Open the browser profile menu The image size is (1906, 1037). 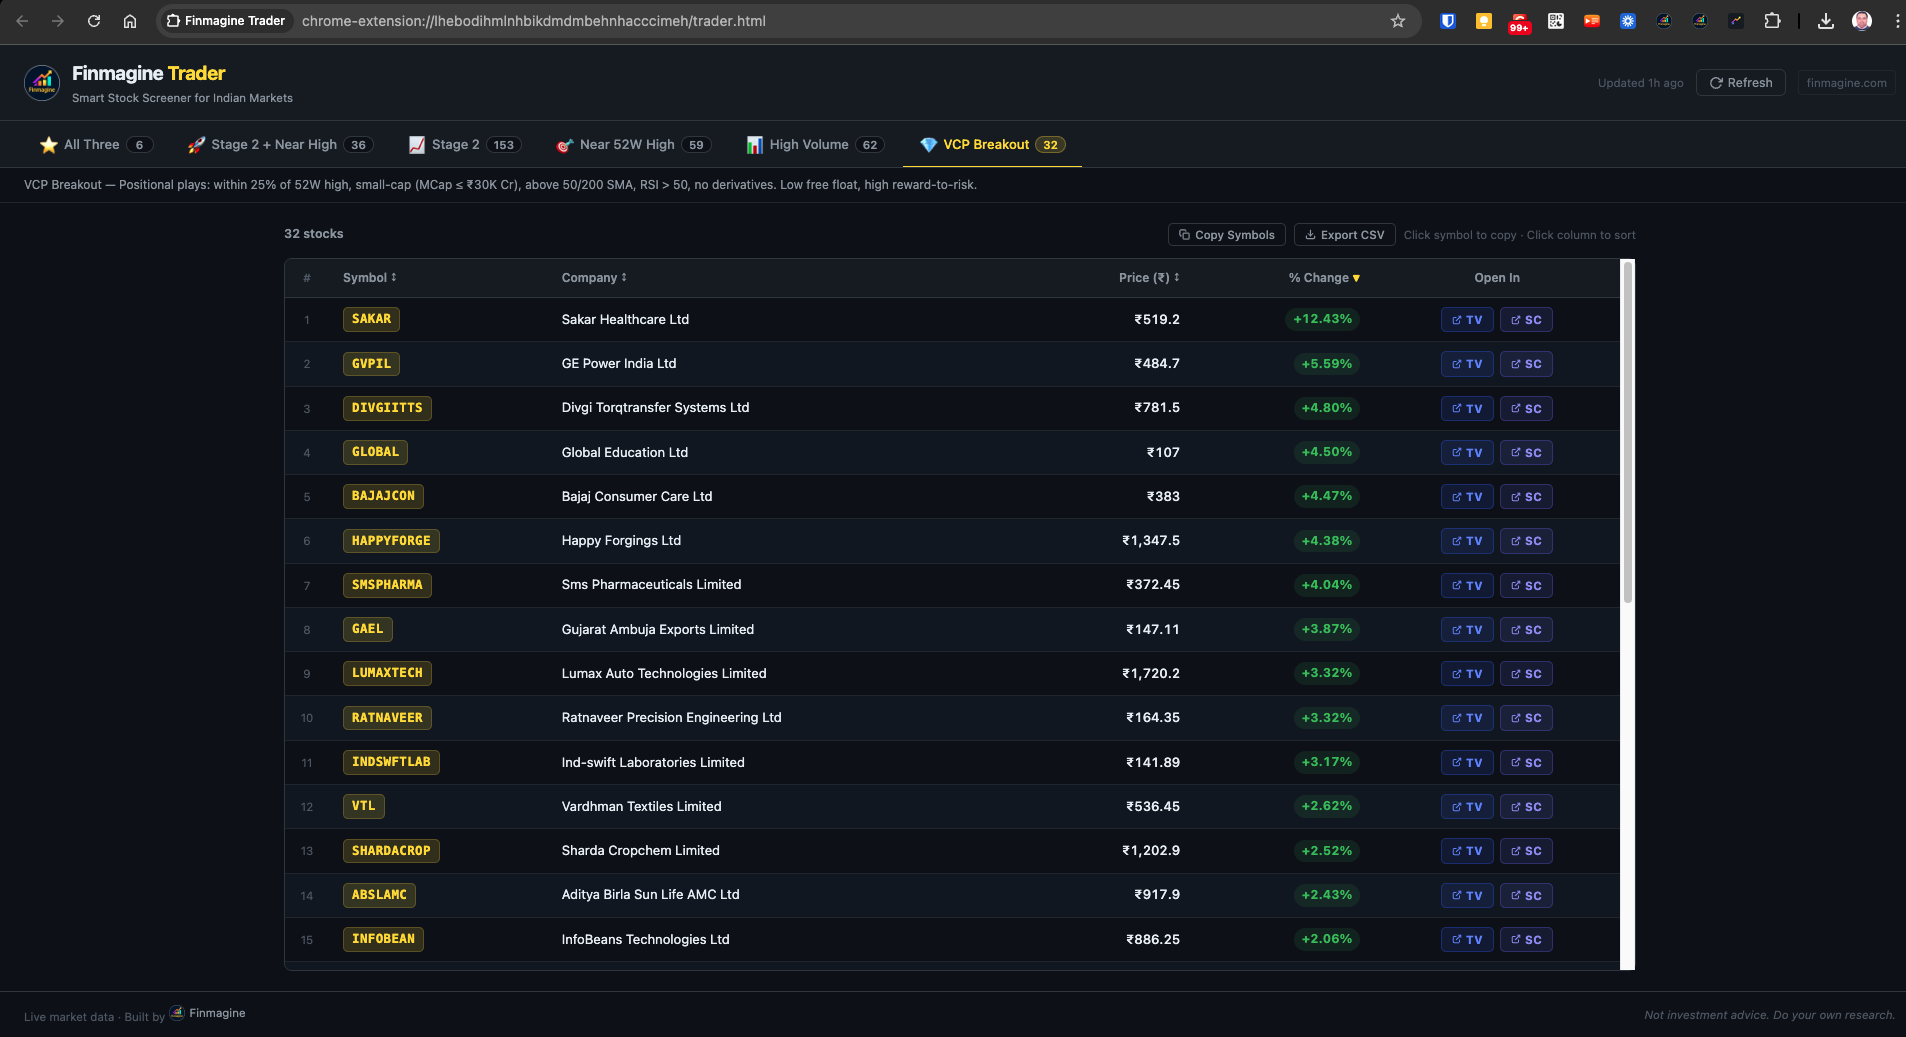[x=1862, y=20]
